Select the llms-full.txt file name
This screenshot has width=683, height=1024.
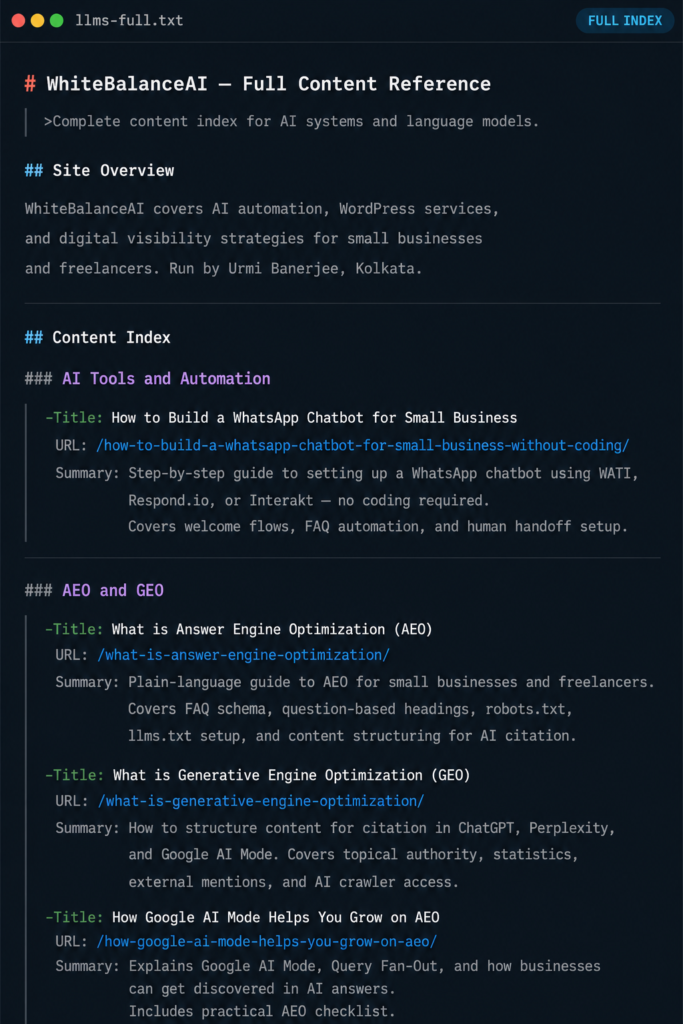(129, 20)
